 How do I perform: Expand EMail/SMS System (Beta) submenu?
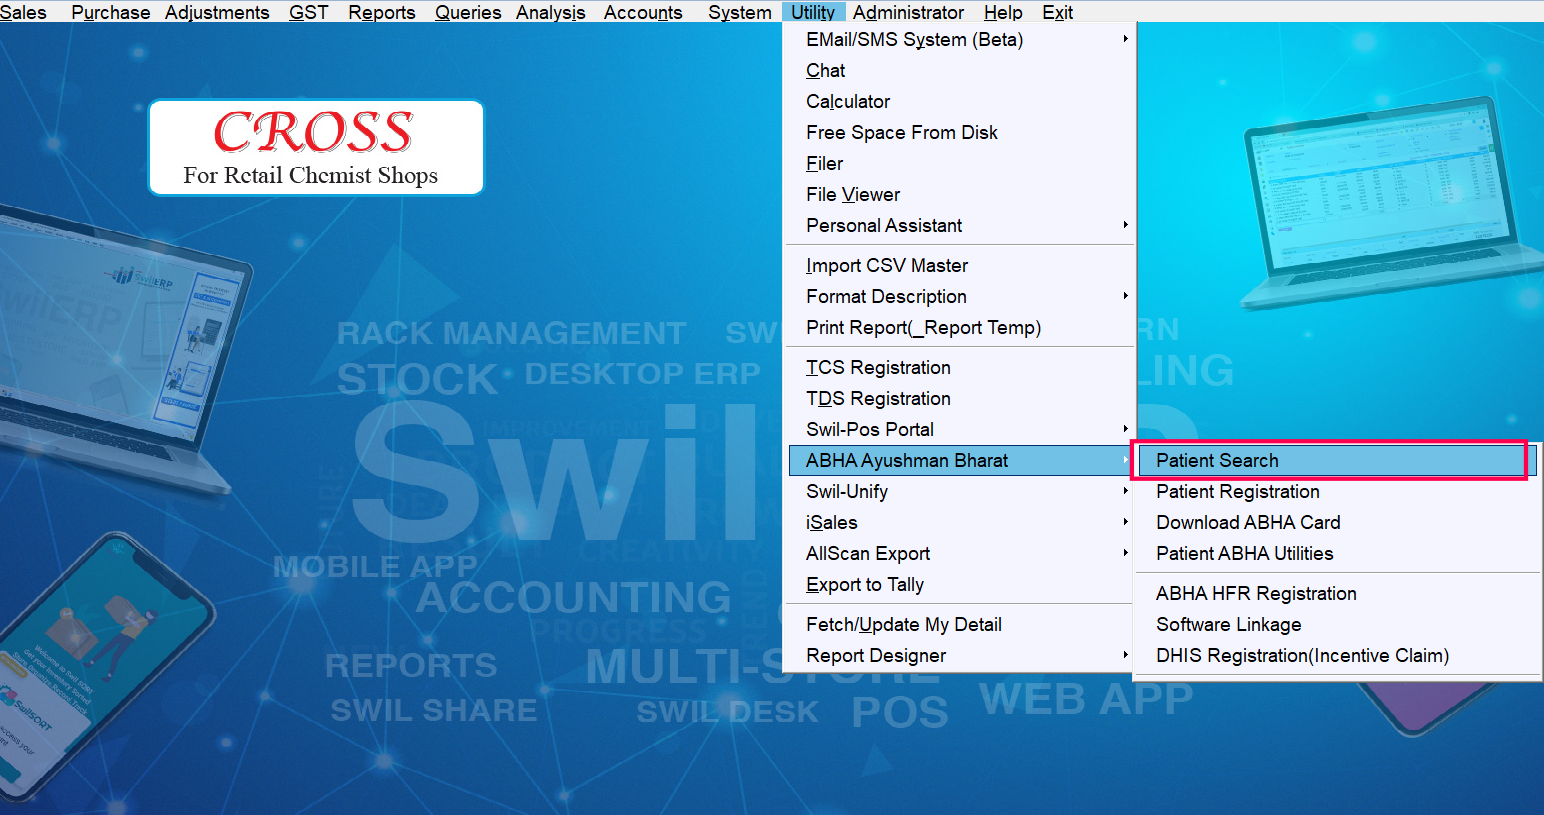[960, 39]
